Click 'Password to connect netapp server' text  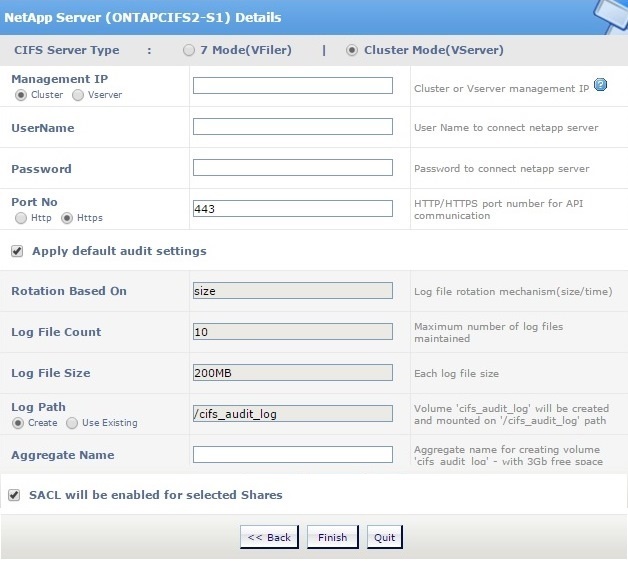pos(502,169)
